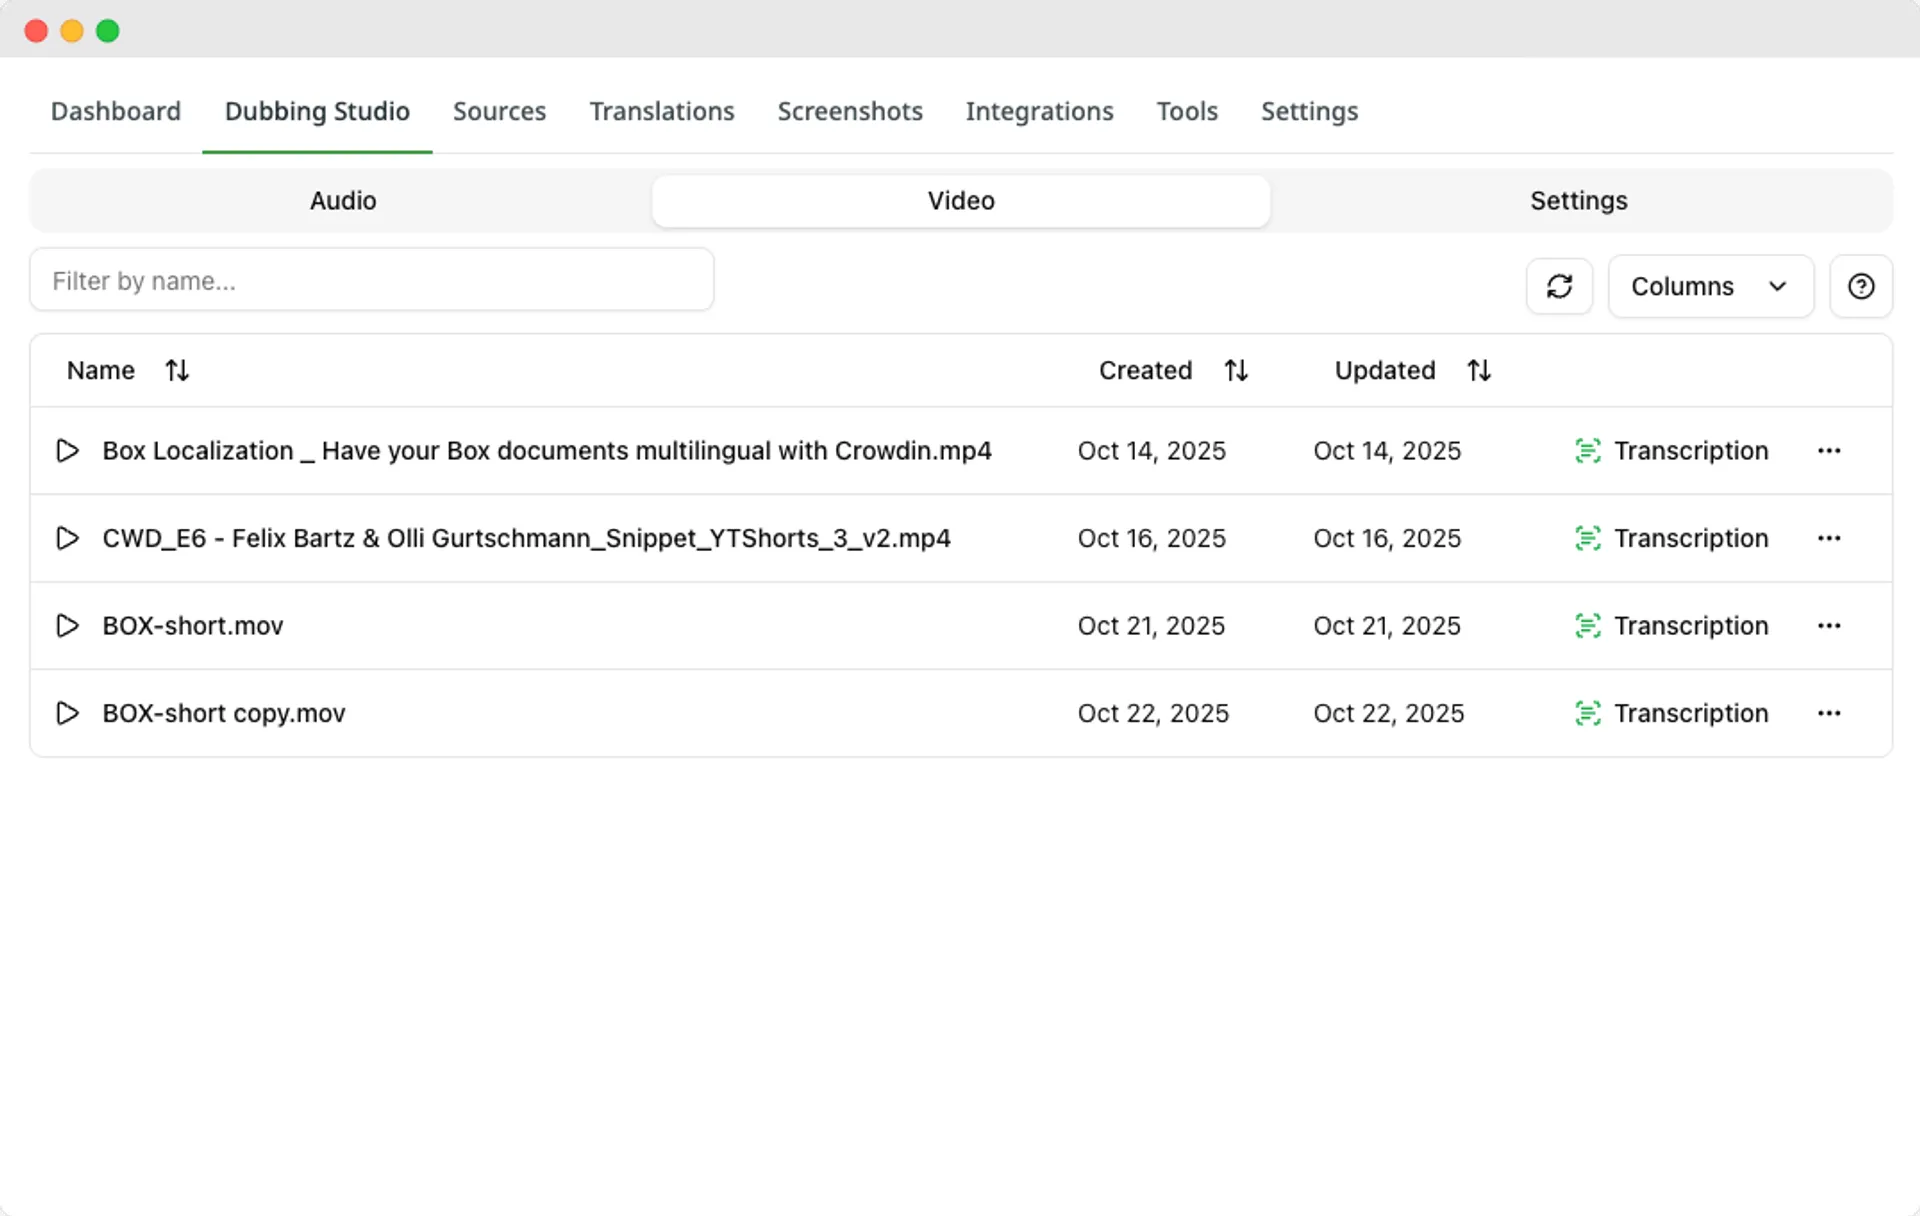The image size is (1920, 1216).
Task: Play the CWD_E6 Felix Bartz video
Action: [x=67, y=538]
